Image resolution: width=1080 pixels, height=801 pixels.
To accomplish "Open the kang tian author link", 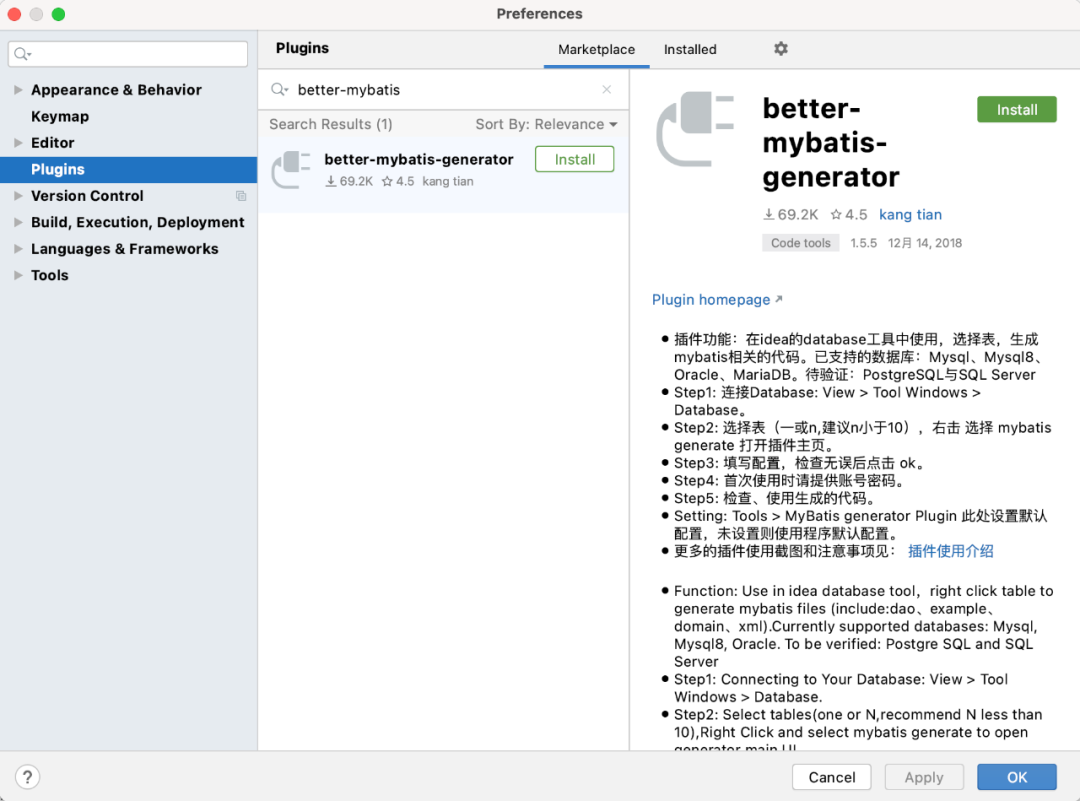I will pos(910,215).
